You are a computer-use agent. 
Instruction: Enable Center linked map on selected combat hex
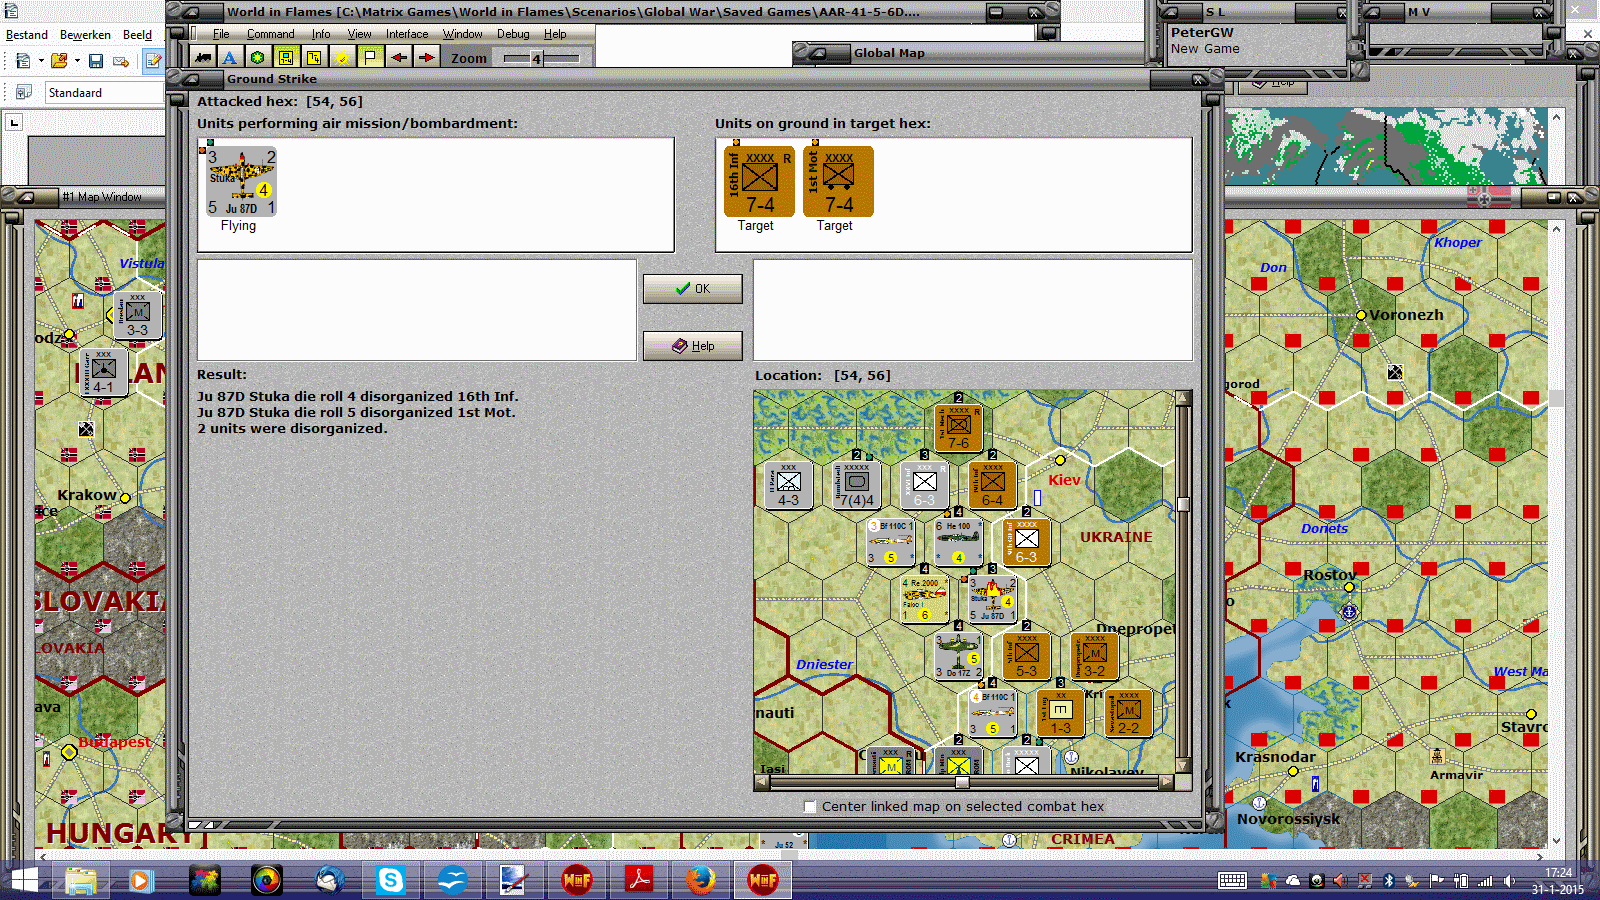pos(810,806)
